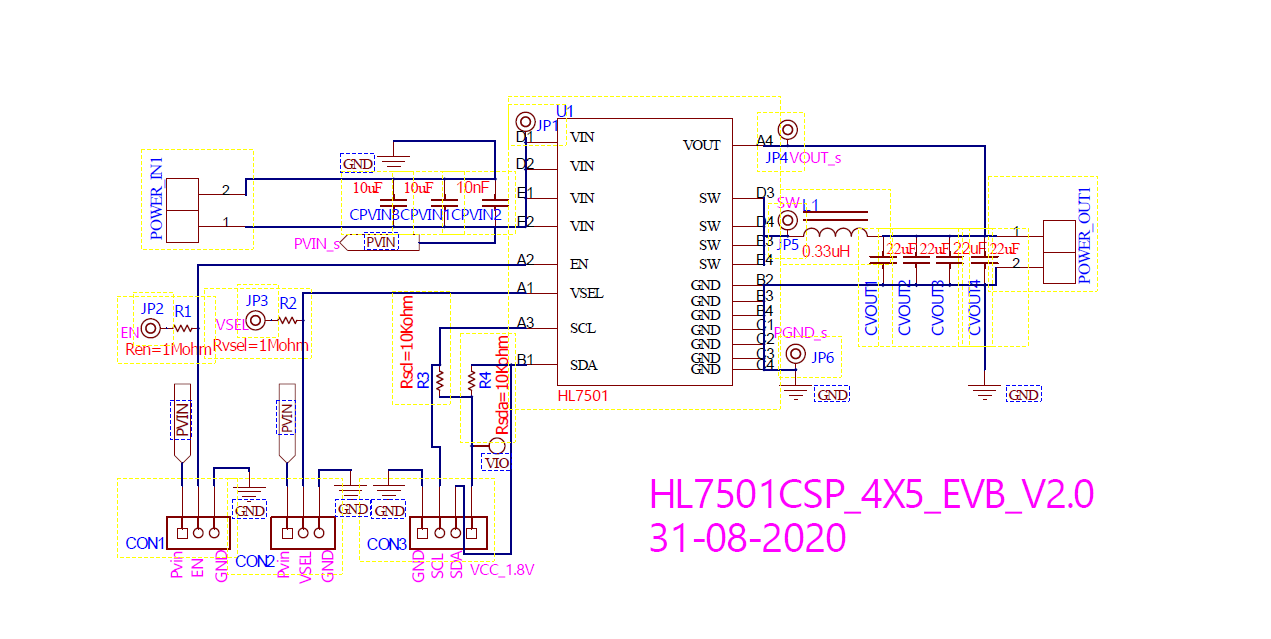The image size is (1271, 639).
Task: Click the title text HL7501CSP_4X5_EVB_V2.0
Action: point(872,494)
